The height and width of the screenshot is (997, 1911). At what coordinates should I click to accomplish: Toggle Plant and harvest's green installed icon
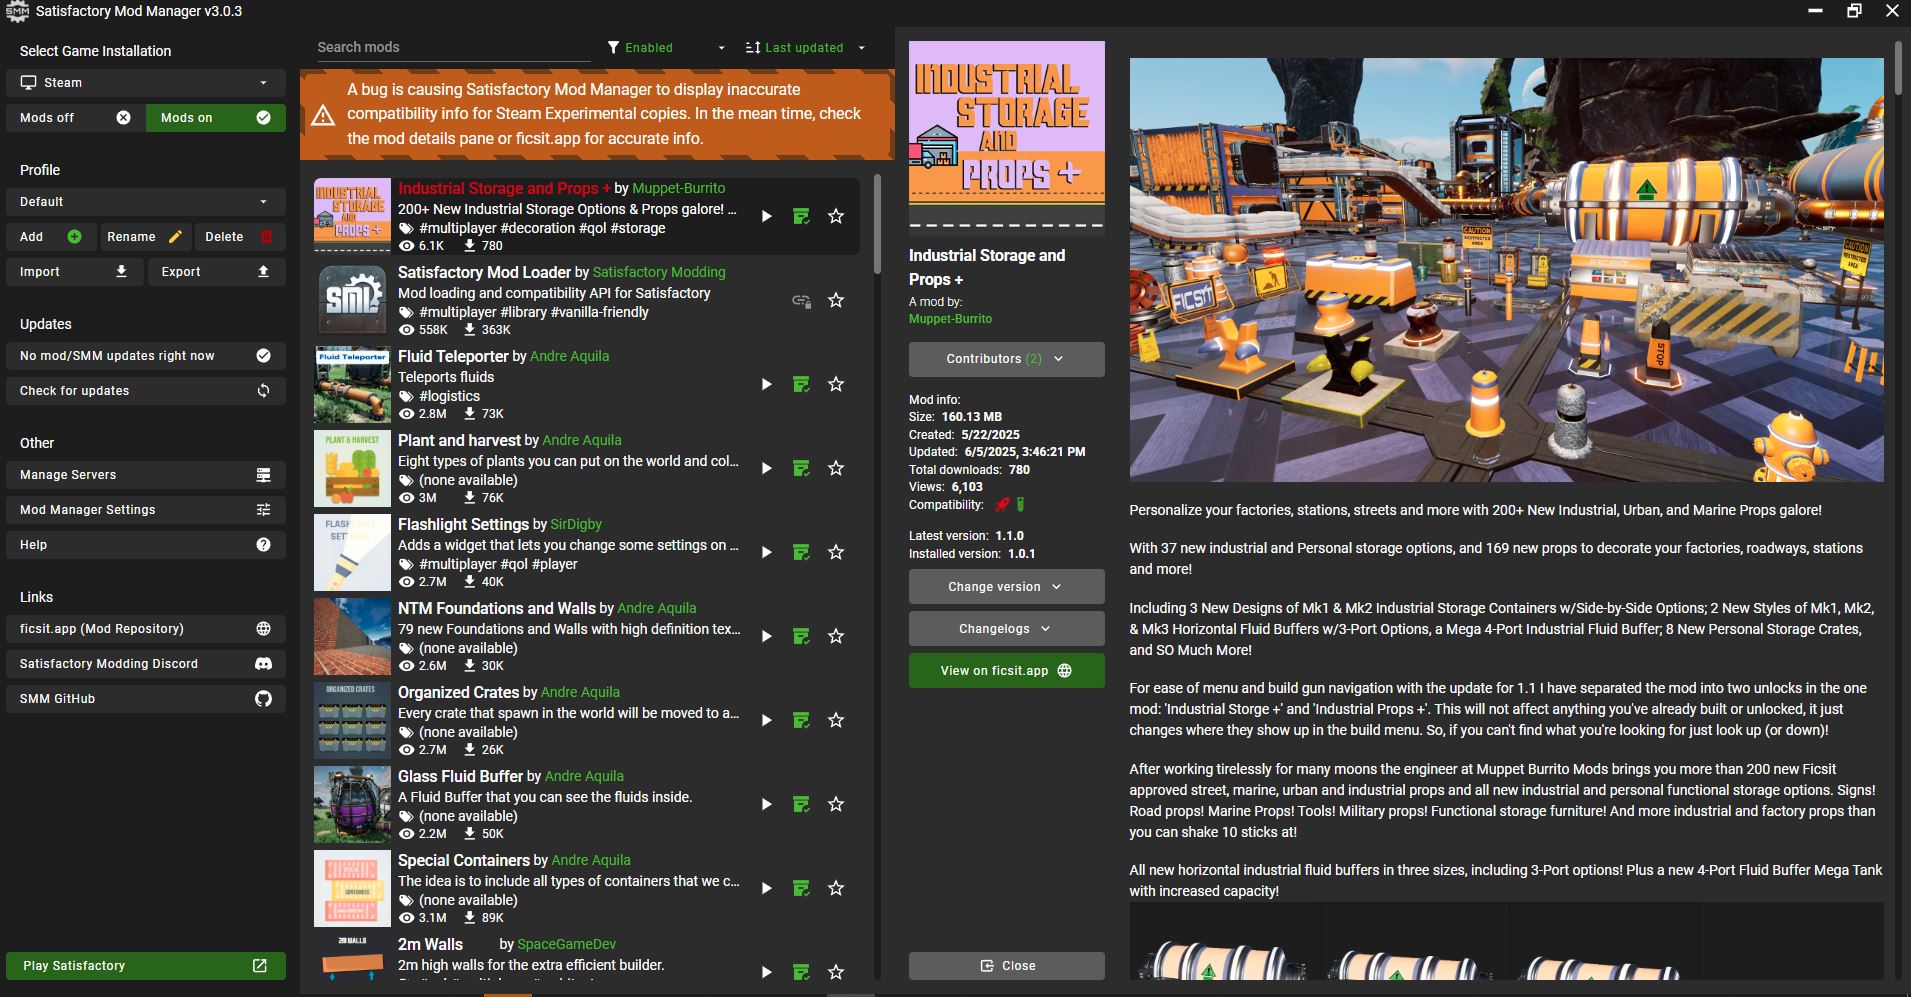(x=801, y=468)
